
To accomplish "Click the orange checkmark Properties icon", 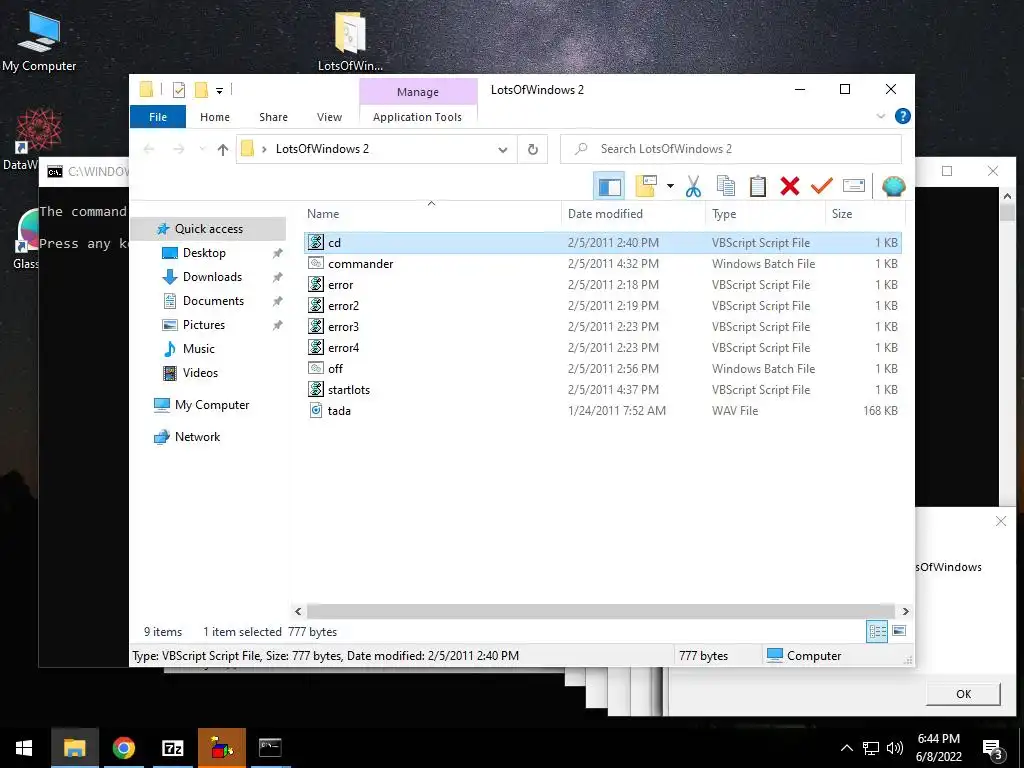I will 822,186.
